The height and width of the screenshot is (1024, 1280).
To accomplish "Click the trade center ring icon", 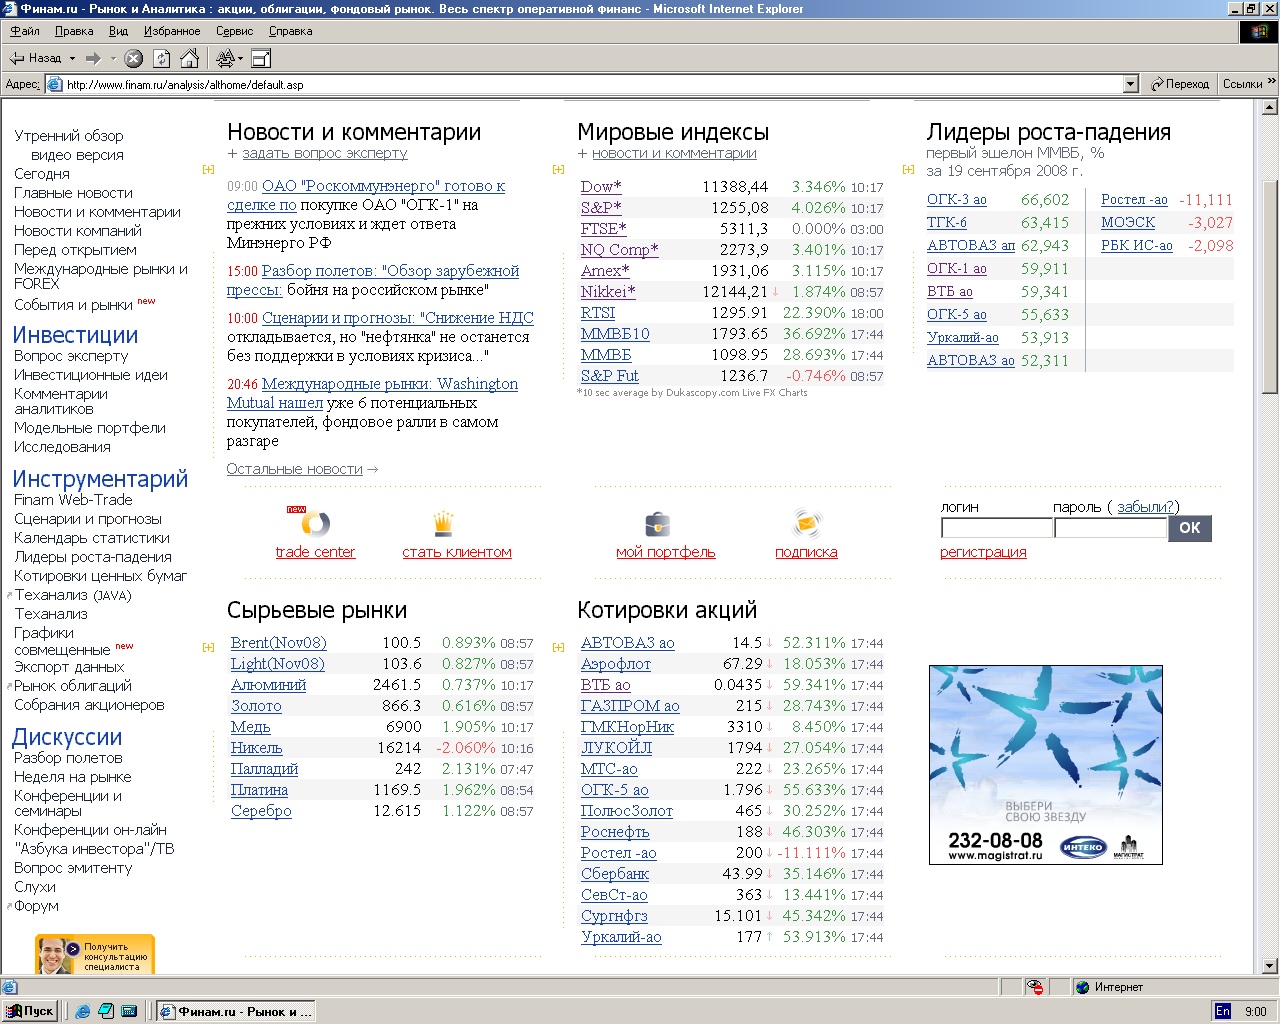I will click(x=314, y=523).
